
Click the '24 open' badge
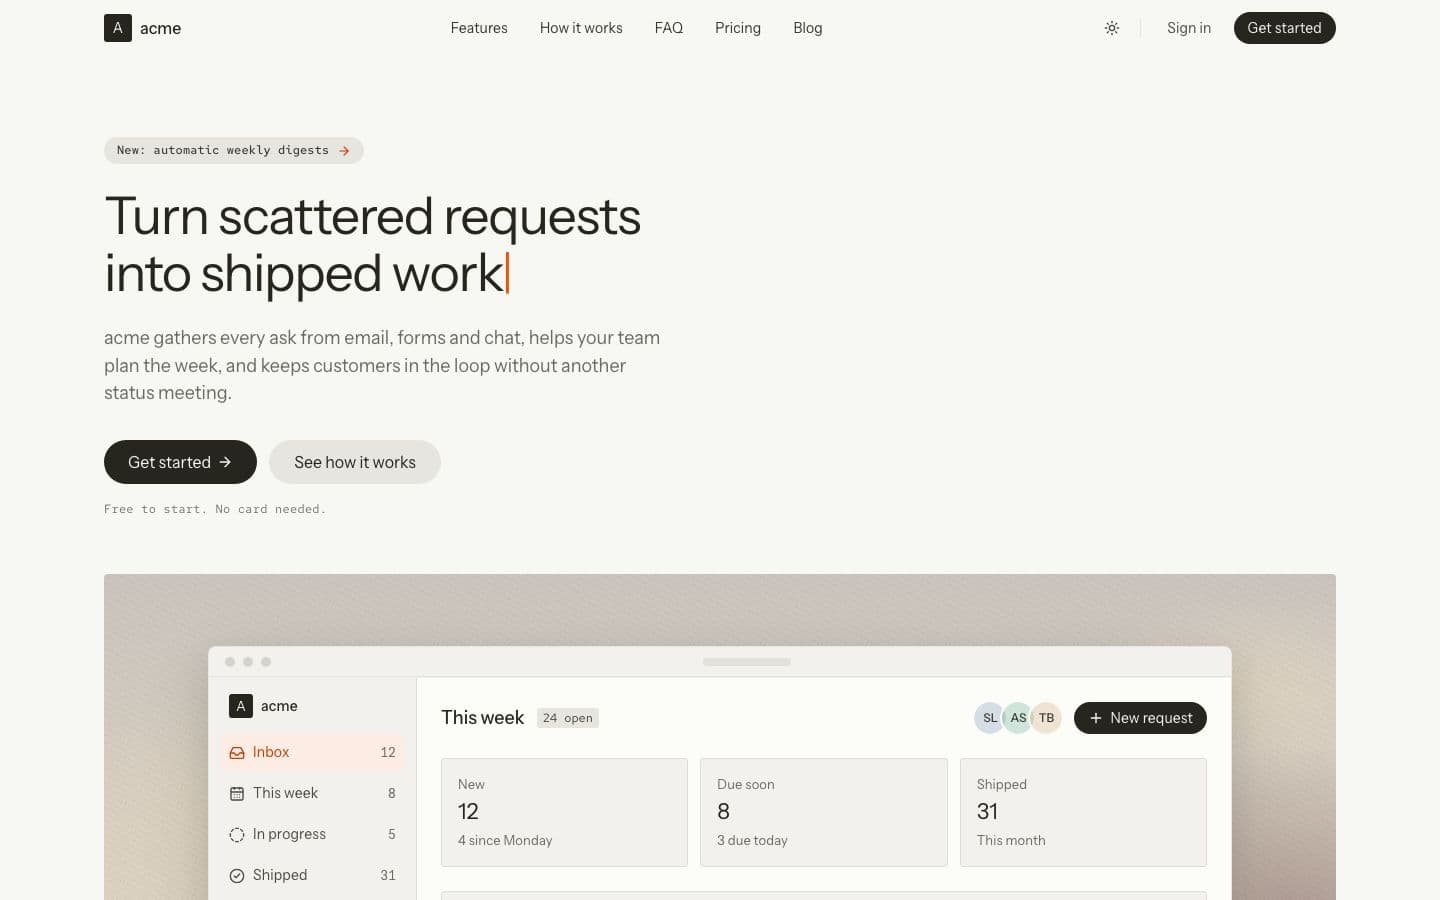(568, 718)
